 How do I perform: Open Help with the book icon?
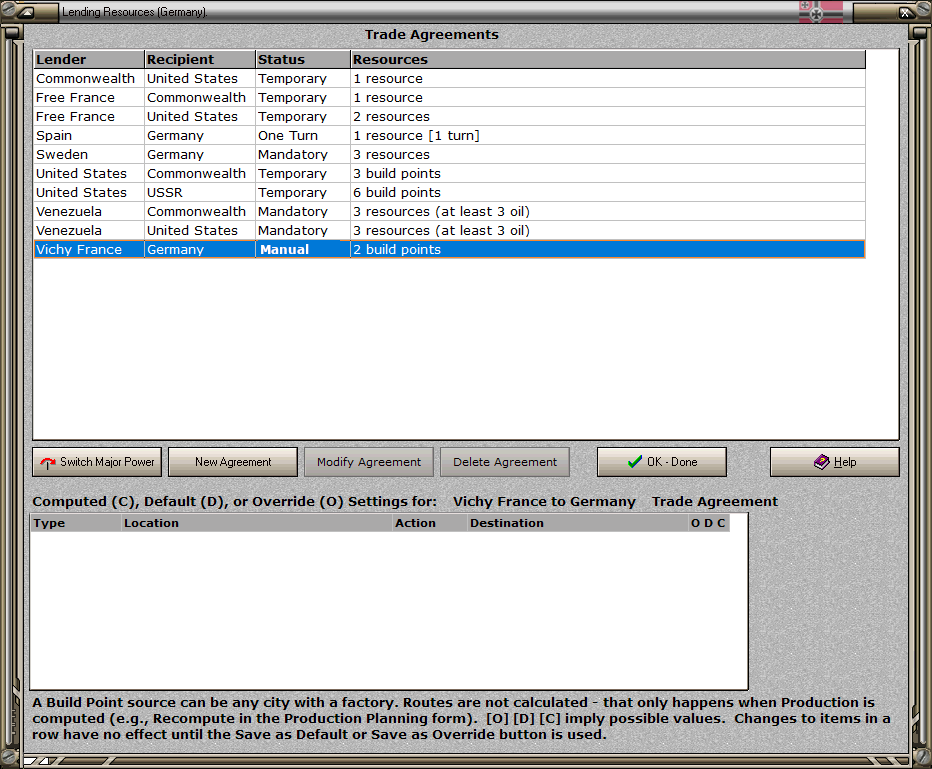835,462
